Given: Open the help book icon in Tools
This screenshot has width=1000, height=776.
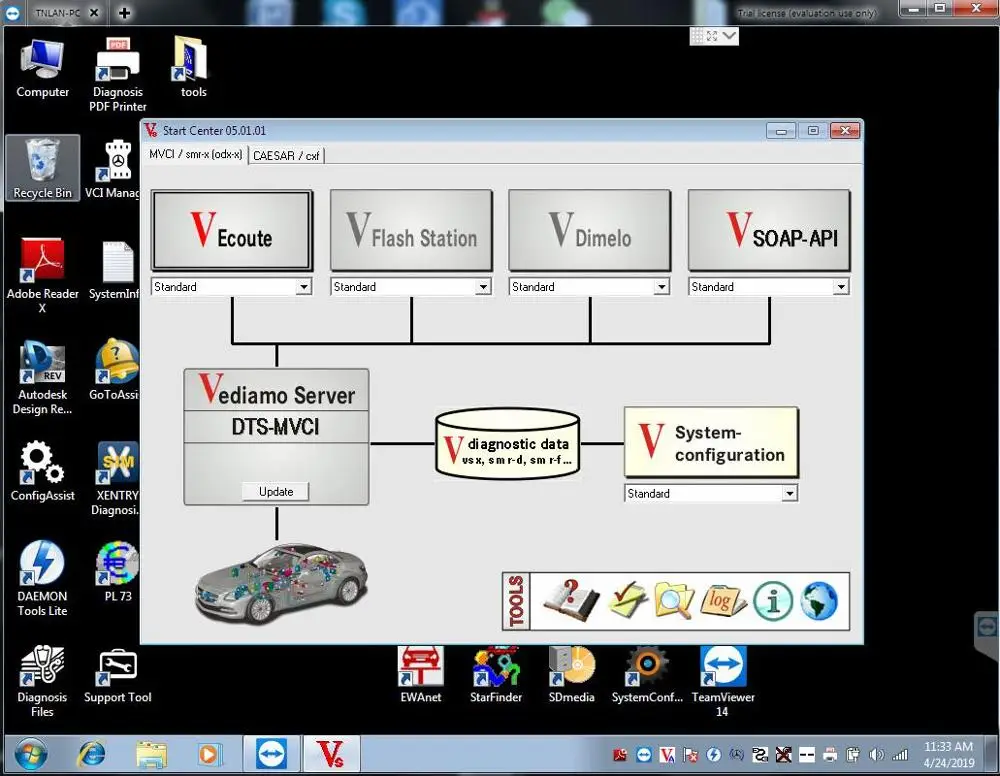Looking at the screenshot, I should click(571, 600).
